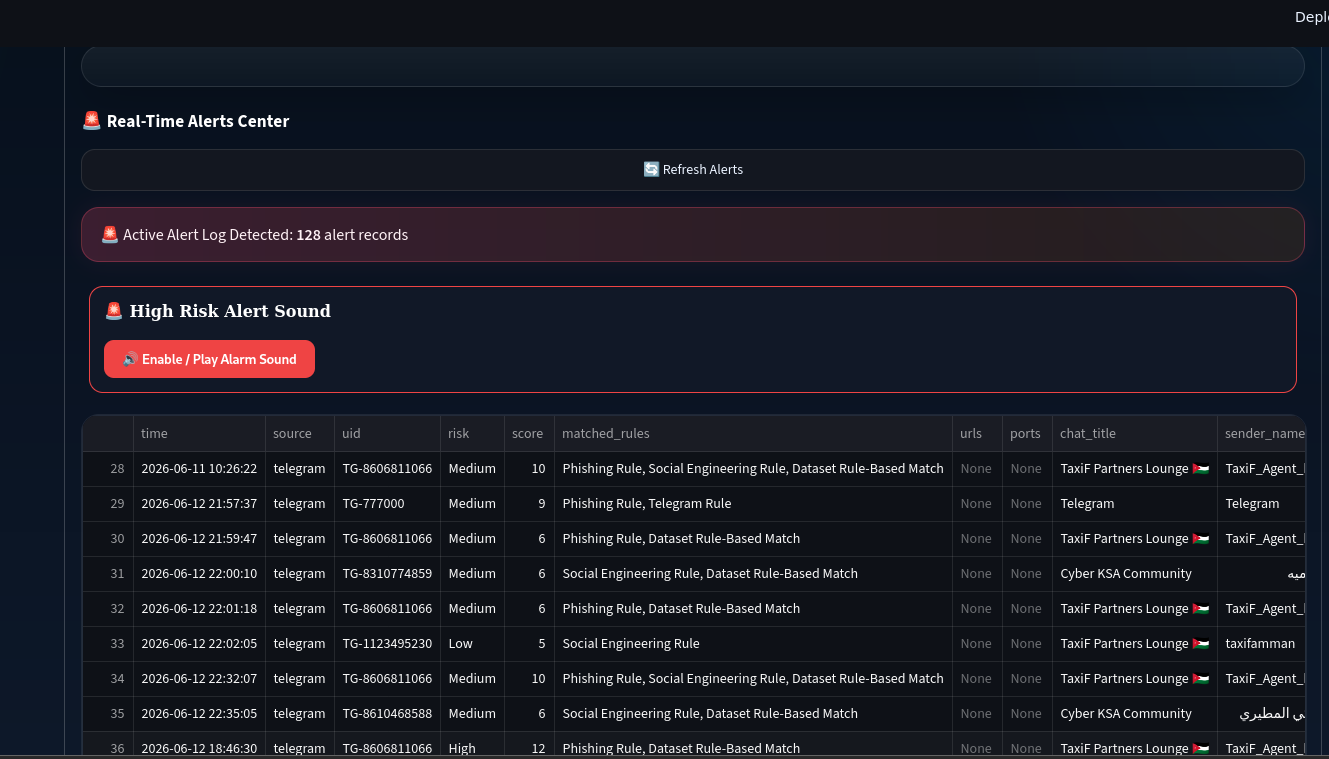Viewport: 1329px width, 759px height.
Task: Sort alerts by risk column
Action: pos(472,433)
